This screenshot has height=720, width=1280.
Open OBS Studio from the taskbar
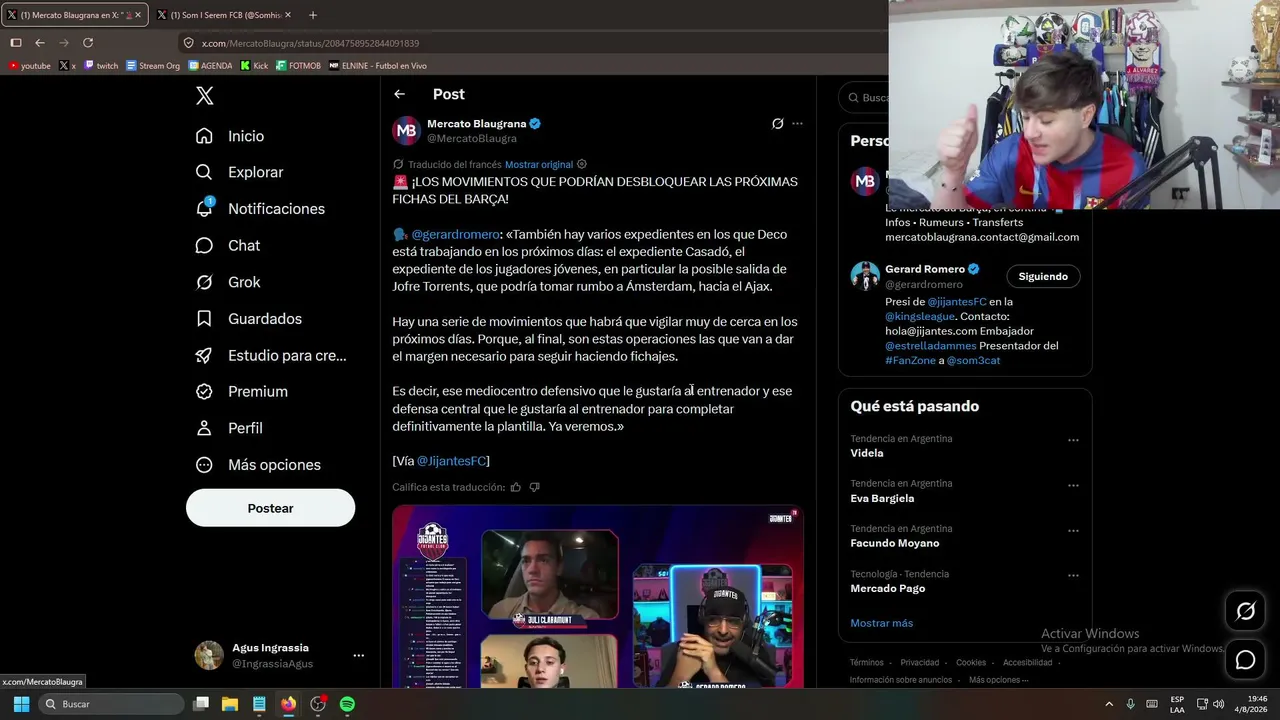tap(318, 704)
